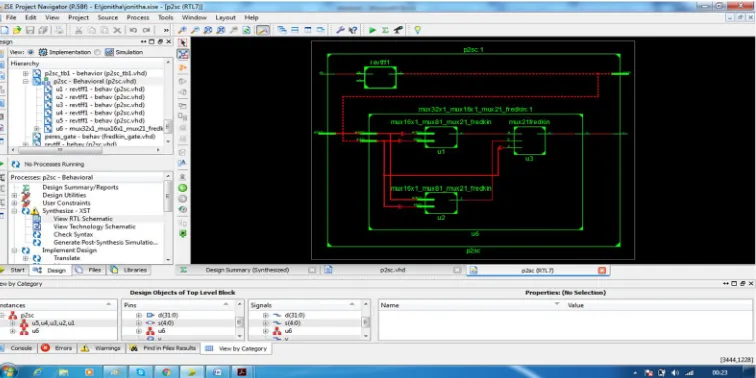Select Check Syntax process item
The image size is (756, 378).
pyautogui.click(x=73, y=234)
